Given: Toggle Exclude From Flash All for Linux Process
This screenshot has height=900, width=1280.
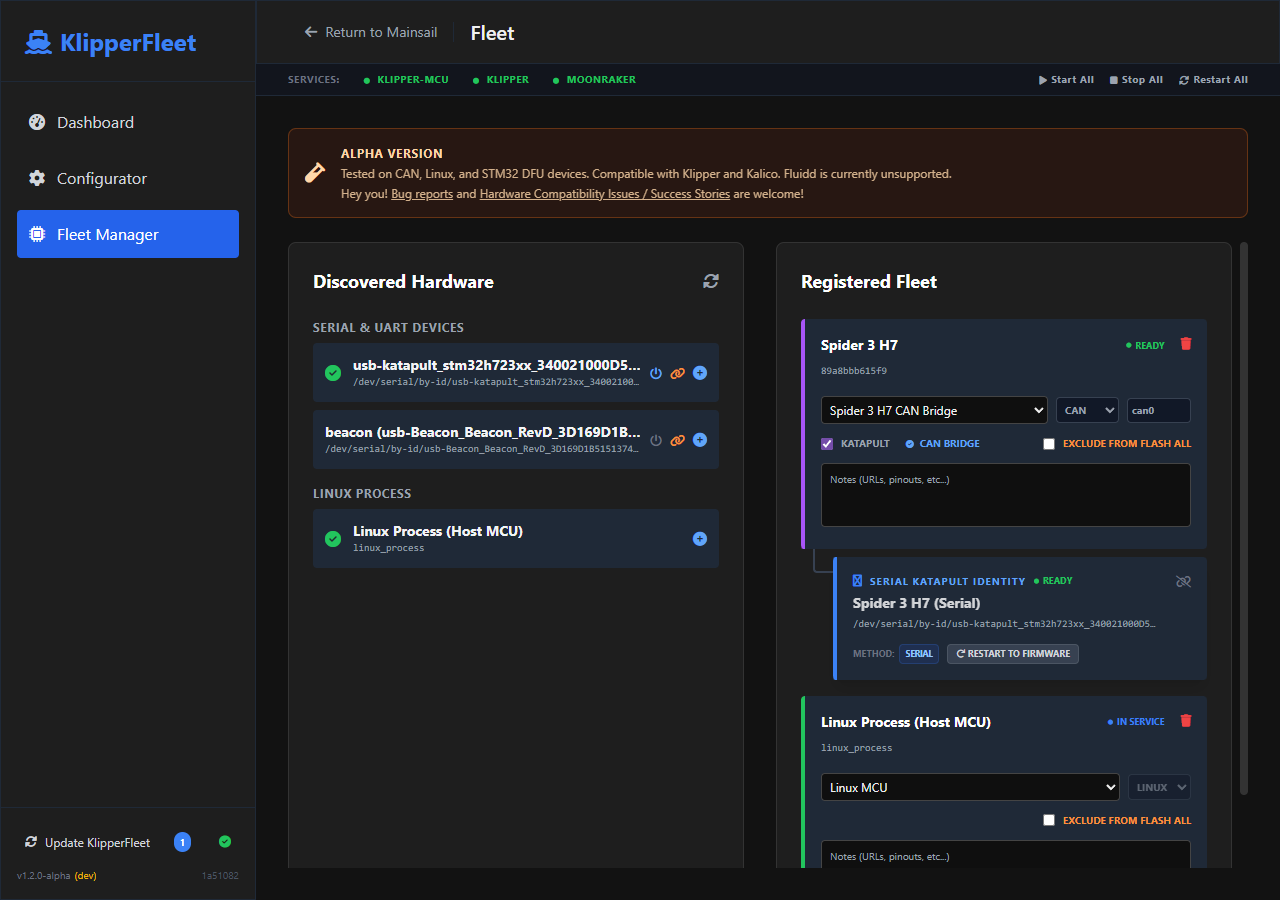Looking at the screenshot, I should tap(1049, 820).
